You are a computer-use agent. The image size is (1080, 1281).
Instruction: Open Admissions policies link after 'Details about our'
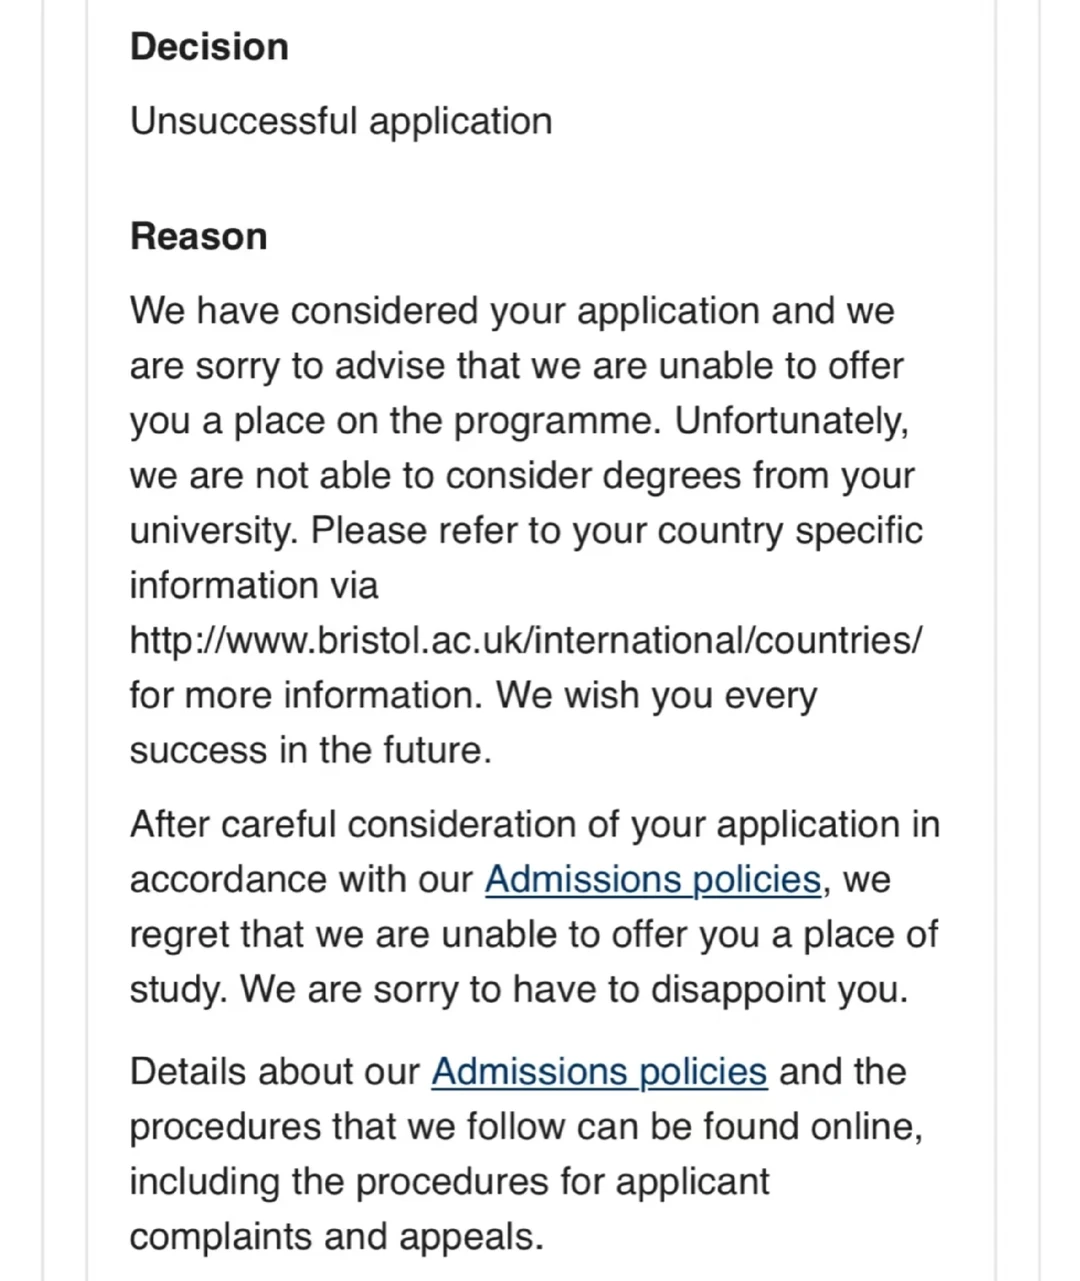[599, 1072]
